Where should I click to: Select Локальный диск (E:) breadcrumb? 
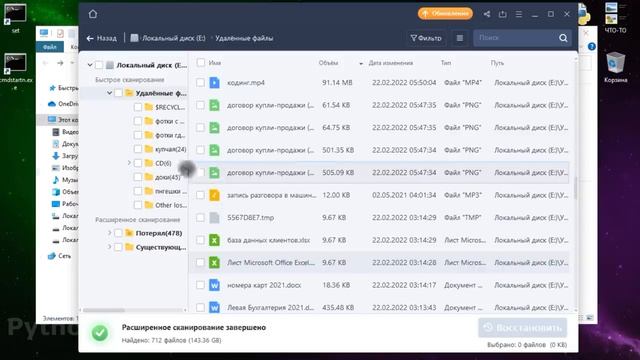168,38
